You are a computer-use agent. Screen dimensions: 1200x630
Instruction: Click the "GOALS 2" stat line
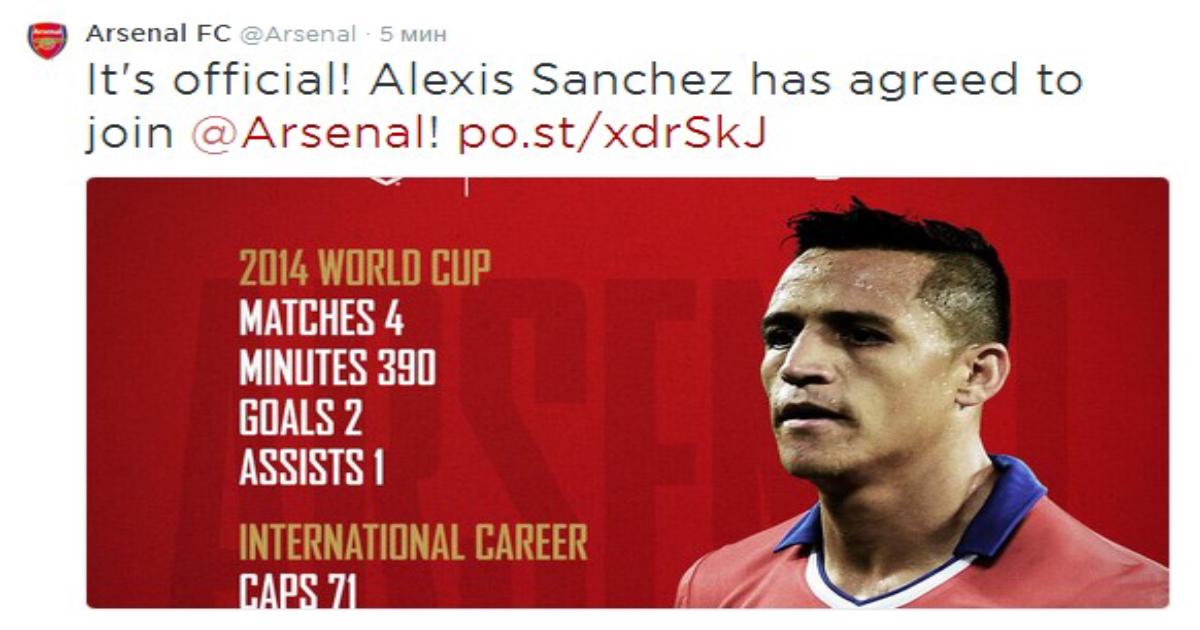click(300, 419)
